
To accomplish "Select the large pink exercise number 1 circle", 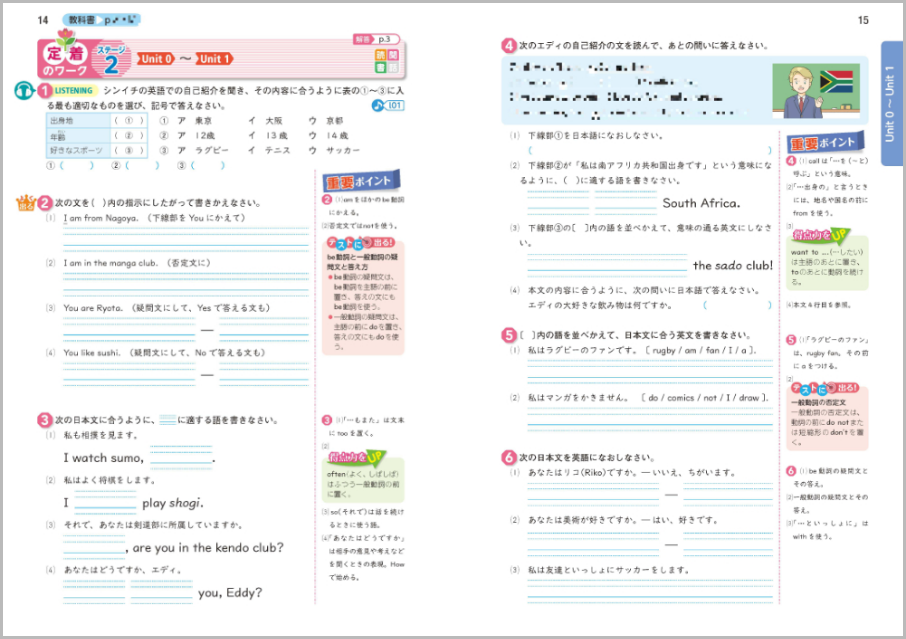I will click(x=44, y=91).
